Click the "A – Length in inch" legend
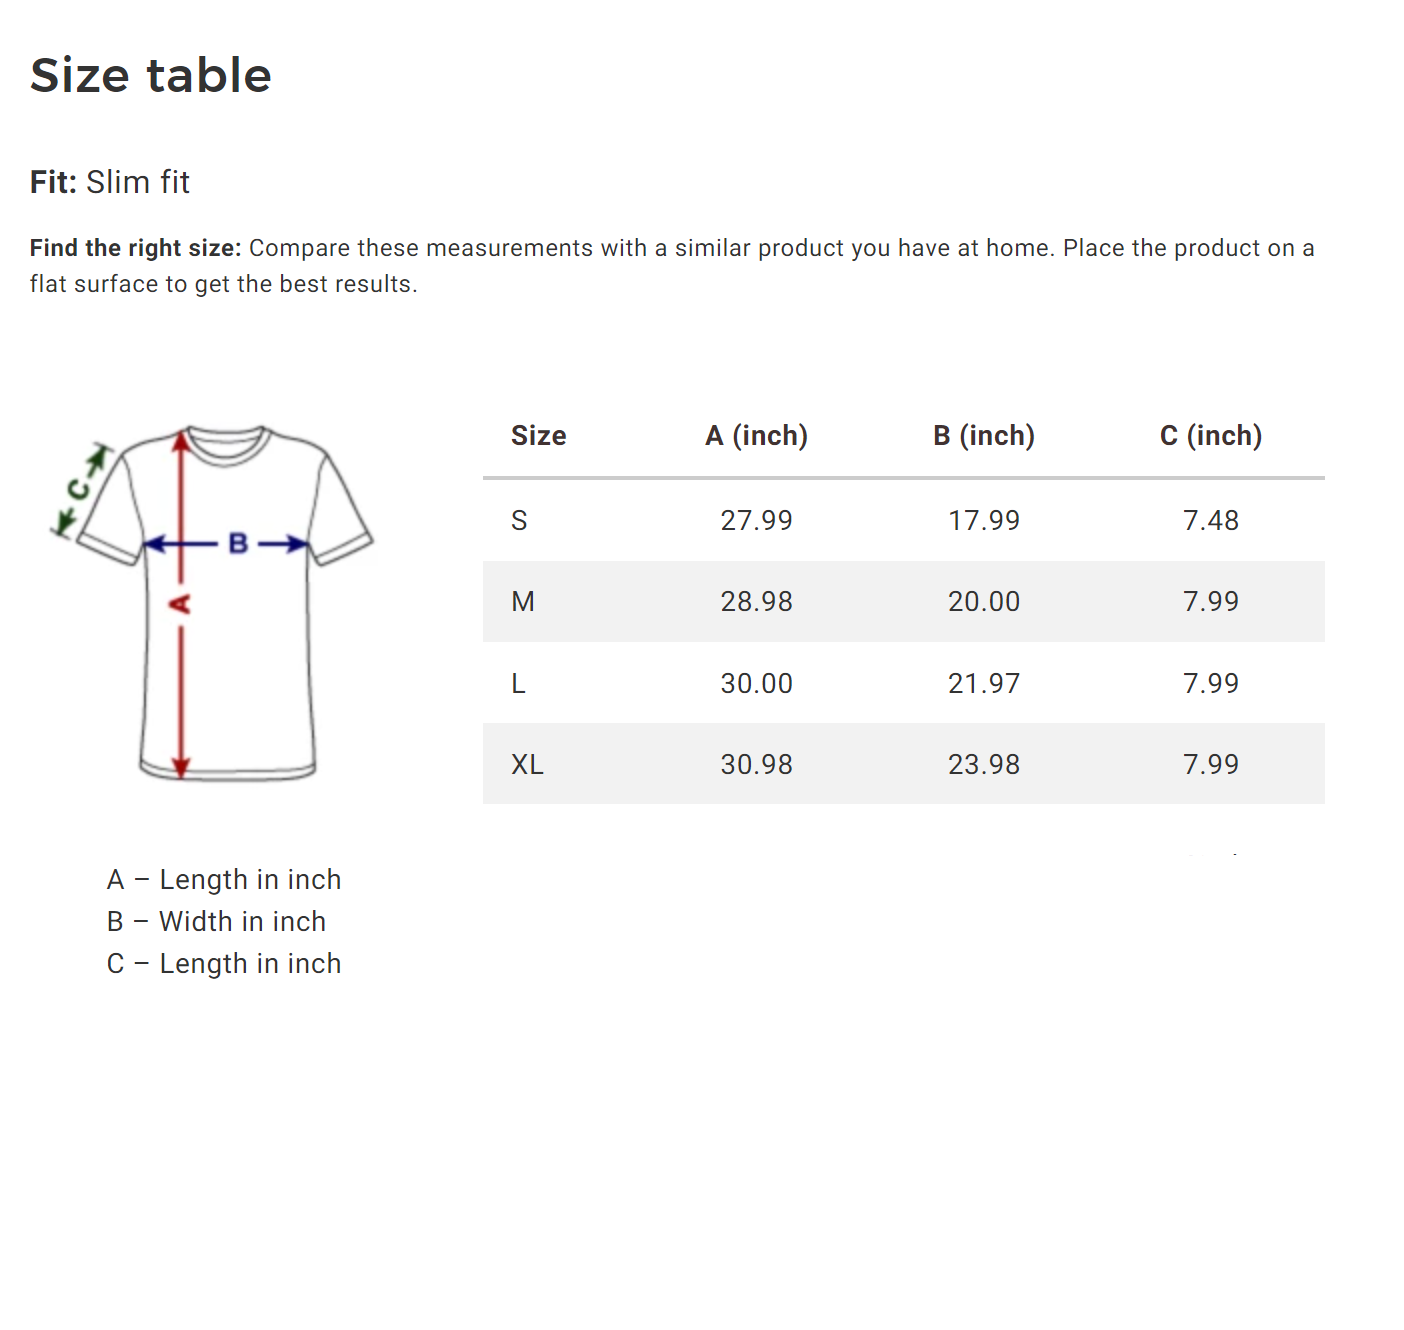 coord(224,880)
